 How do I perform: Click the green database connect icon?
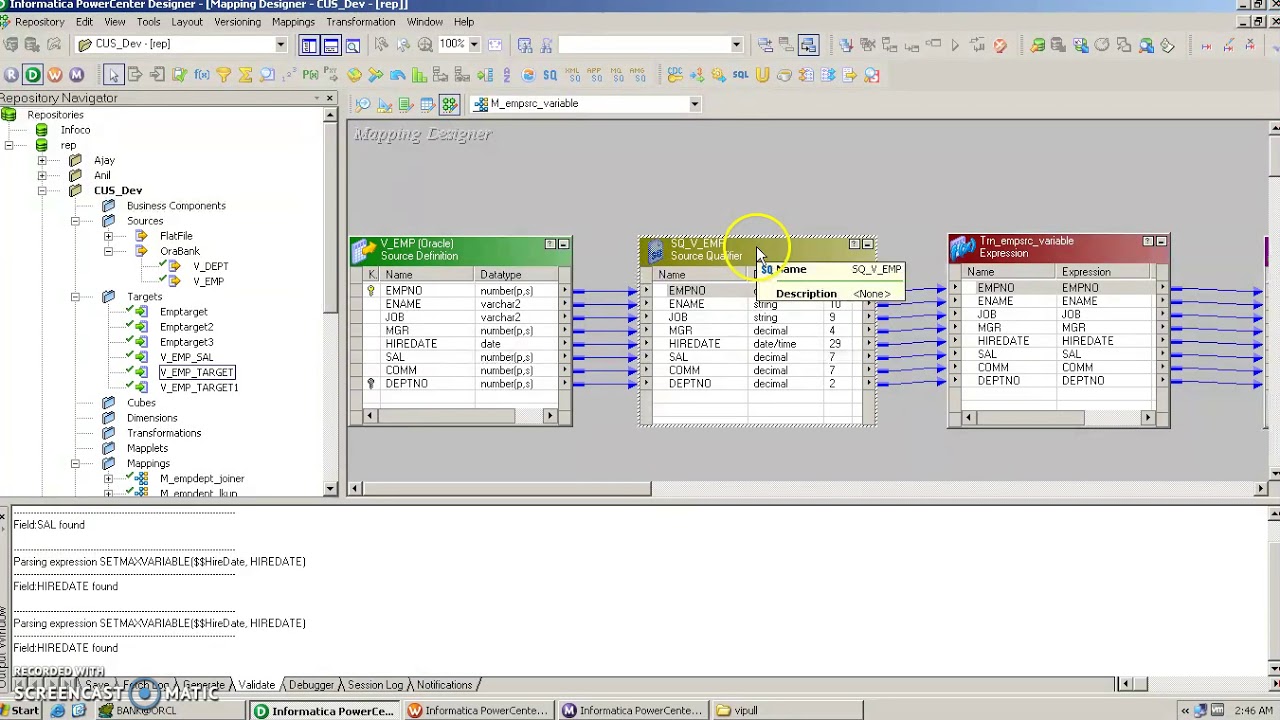click(x=1037, y=44)
